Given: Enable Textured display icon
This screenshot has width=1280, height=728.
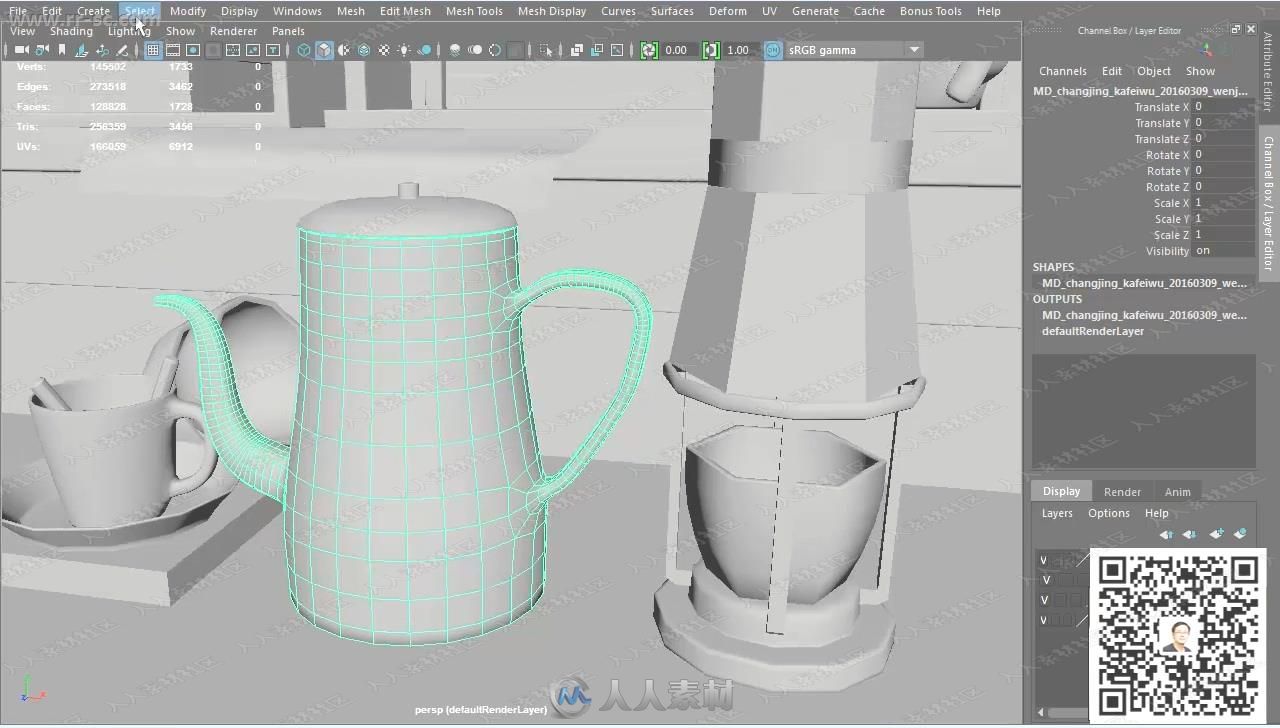Looking at the screenshot, I should coord(384,50).
